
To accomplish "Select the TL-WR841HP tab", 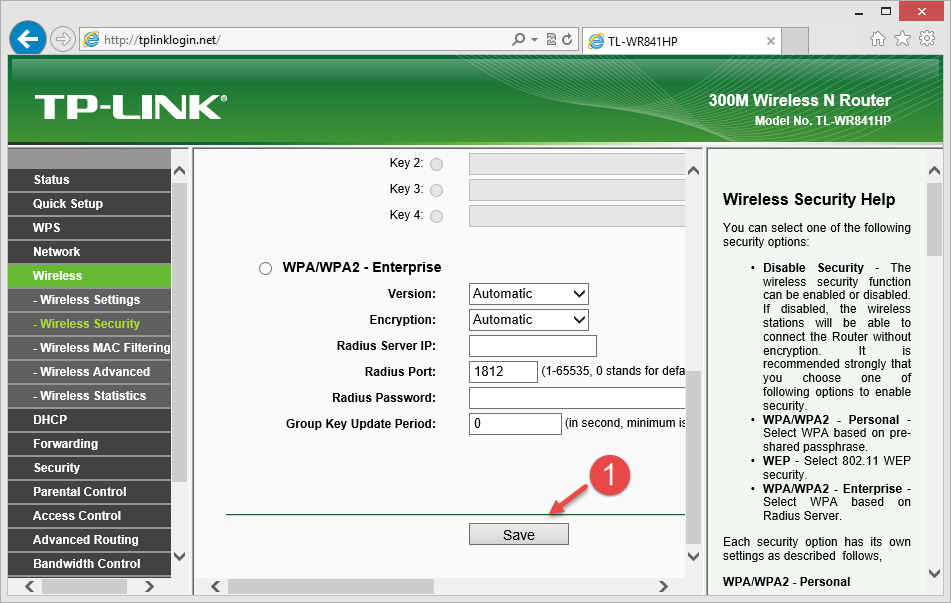I will [x=682, y=41].
